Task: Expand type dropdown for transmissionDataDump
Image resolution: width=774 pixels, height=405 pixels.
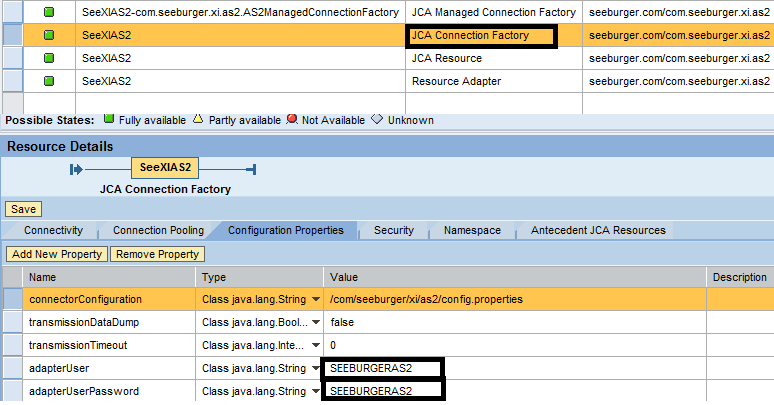Action: click(316, 323)
